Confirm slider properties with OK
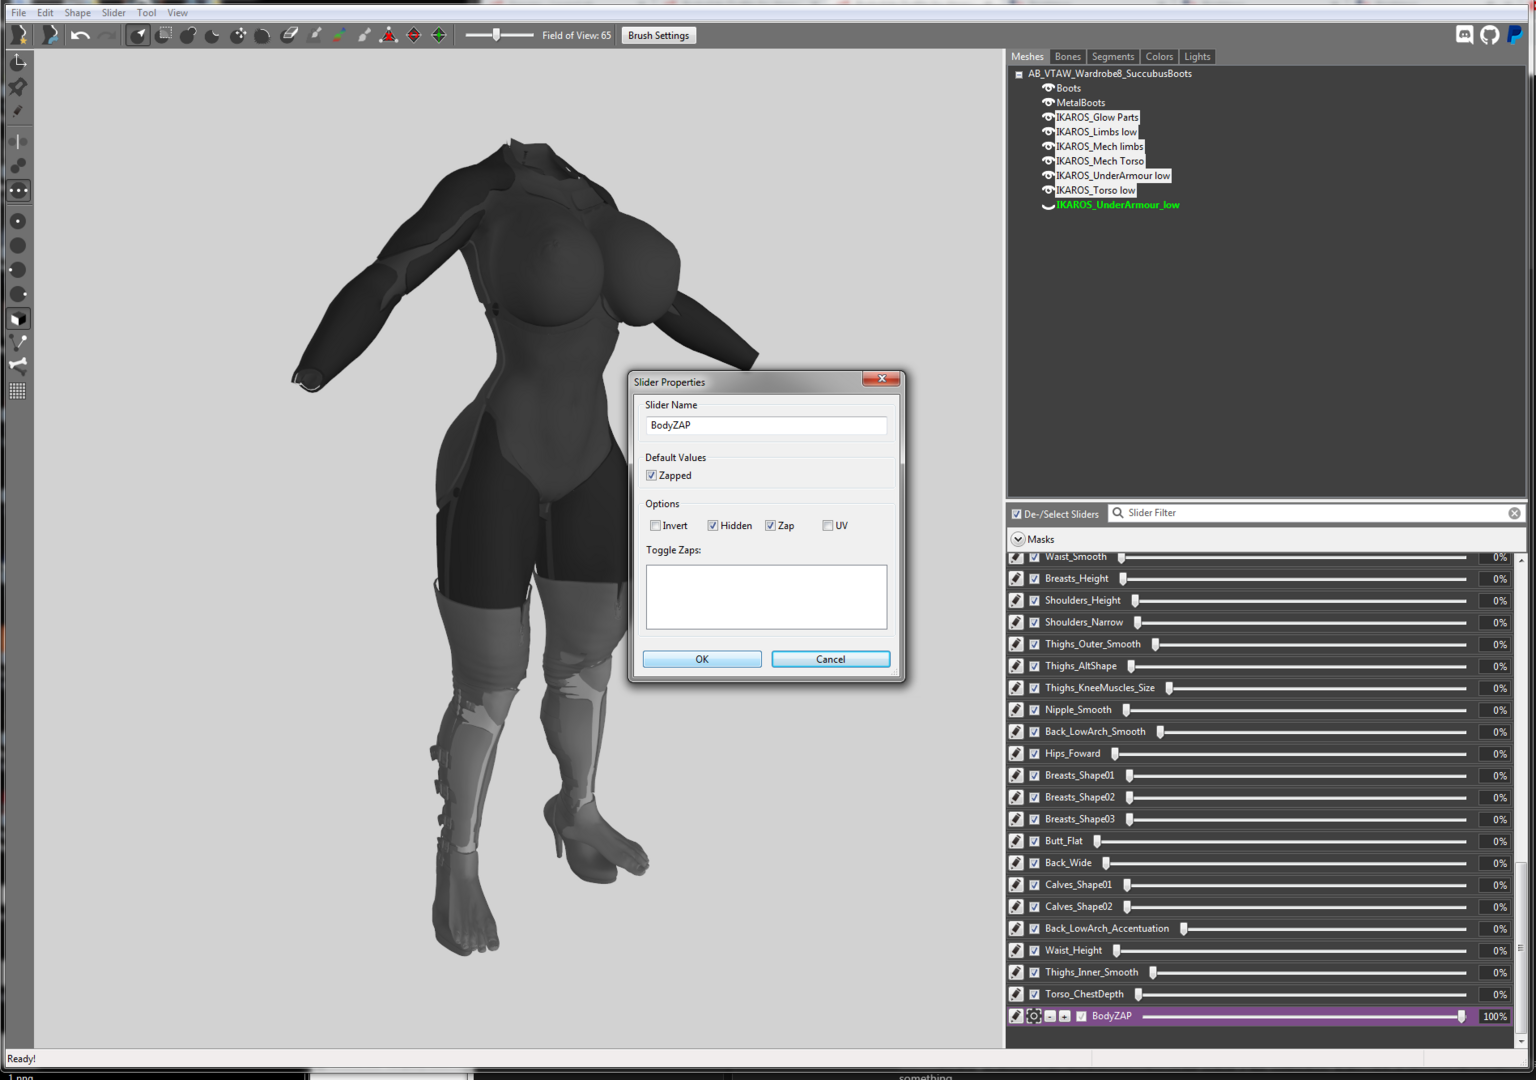Screen dimensions: 1536x1080 point(702,659)
